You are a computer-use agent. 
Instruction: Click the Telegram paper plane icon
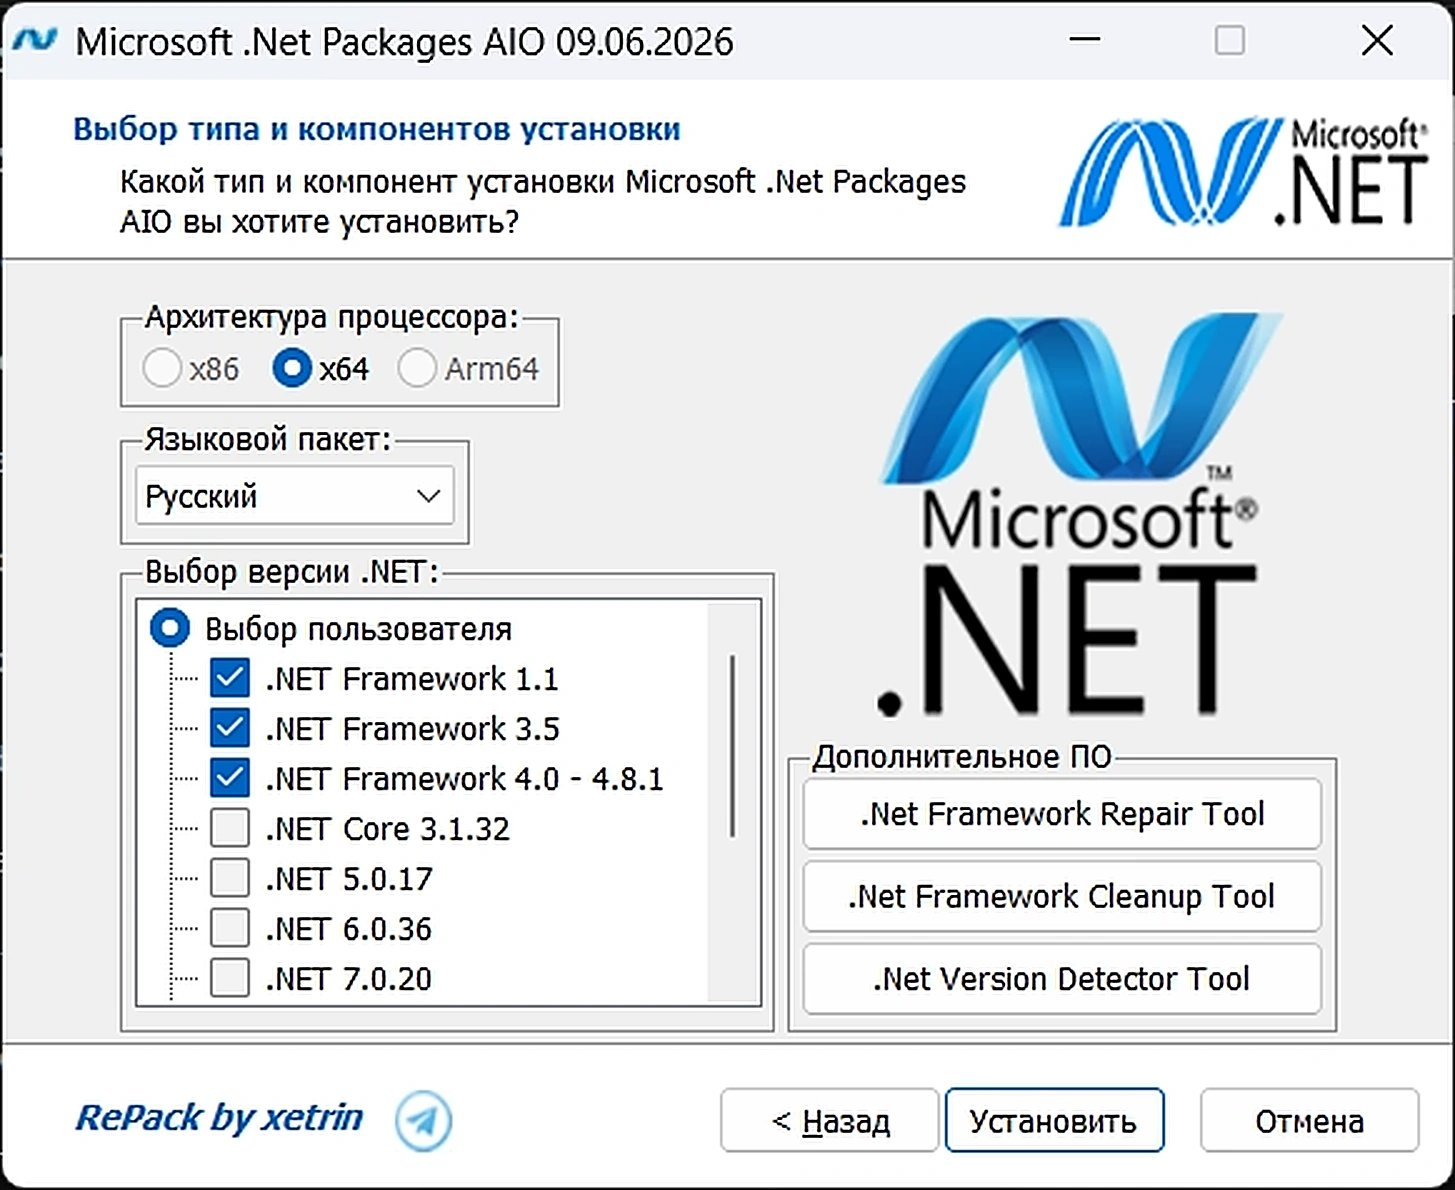tap(423, 1120)
